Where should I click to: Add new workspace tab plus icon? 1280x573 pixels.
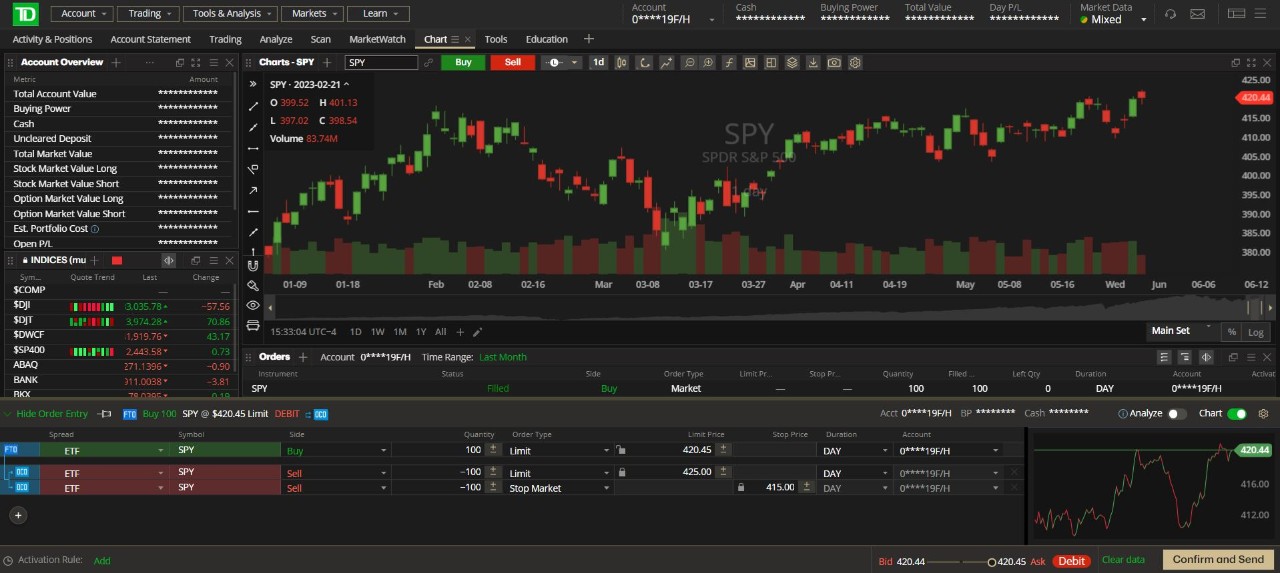point(589,39)
